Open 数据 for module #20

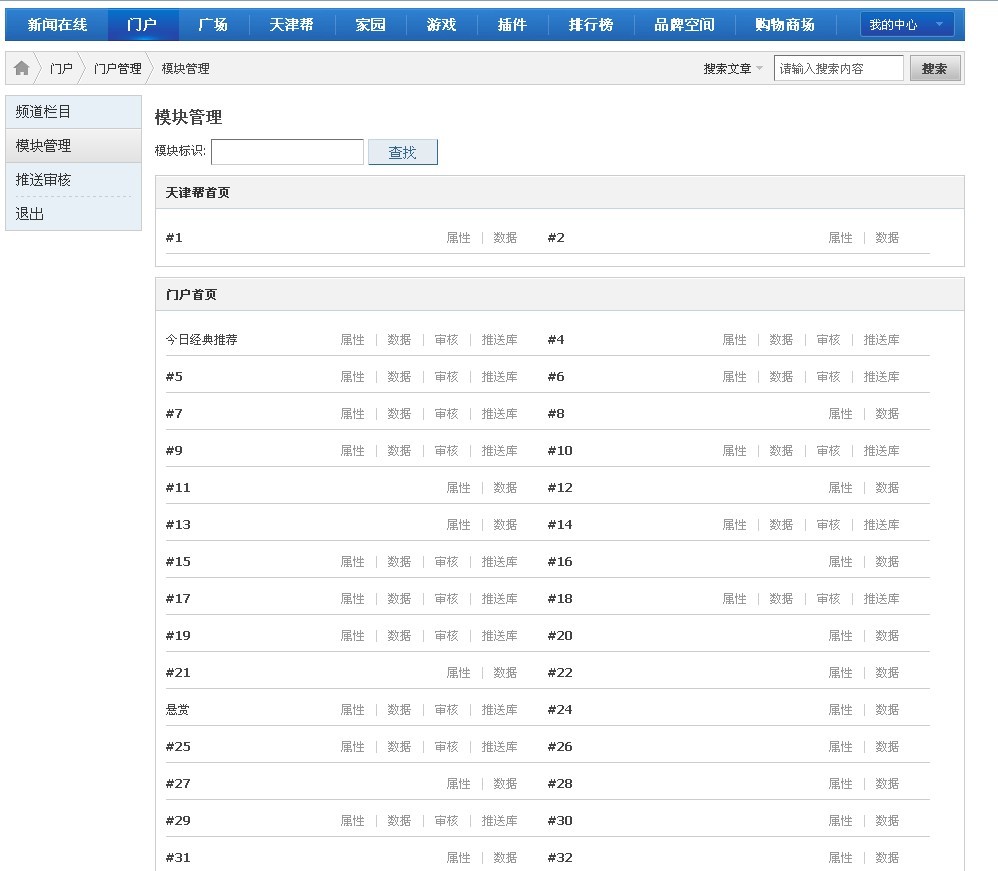click(887, 635)
